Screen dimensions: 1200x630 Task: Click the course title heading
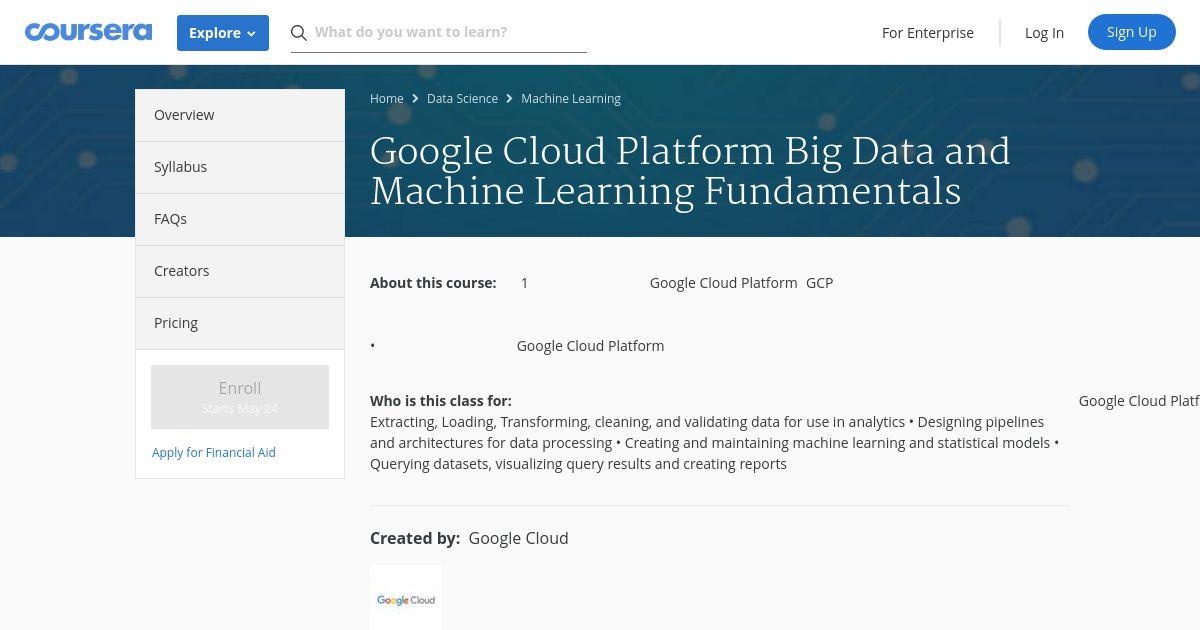[690, 171]
